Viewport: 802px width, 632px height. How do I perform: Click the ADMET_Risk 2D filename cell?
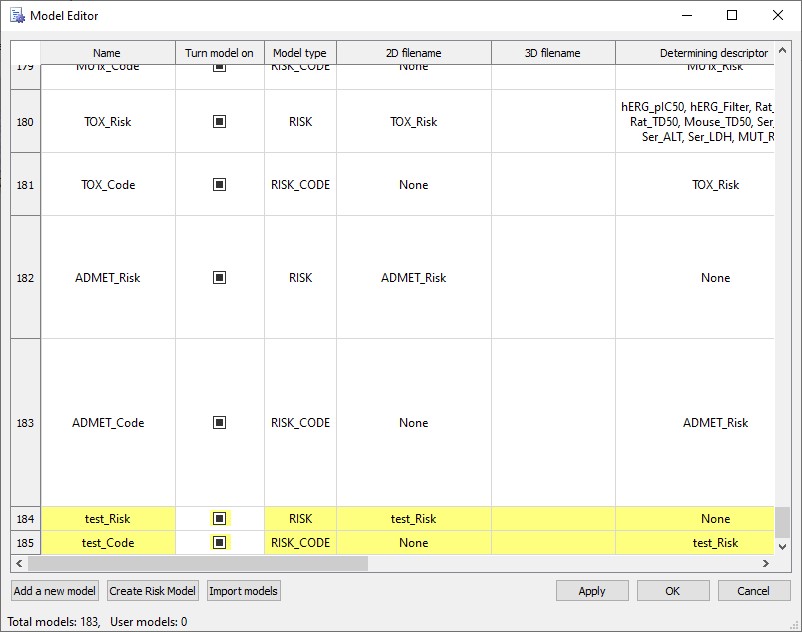(x=414, y=278)
